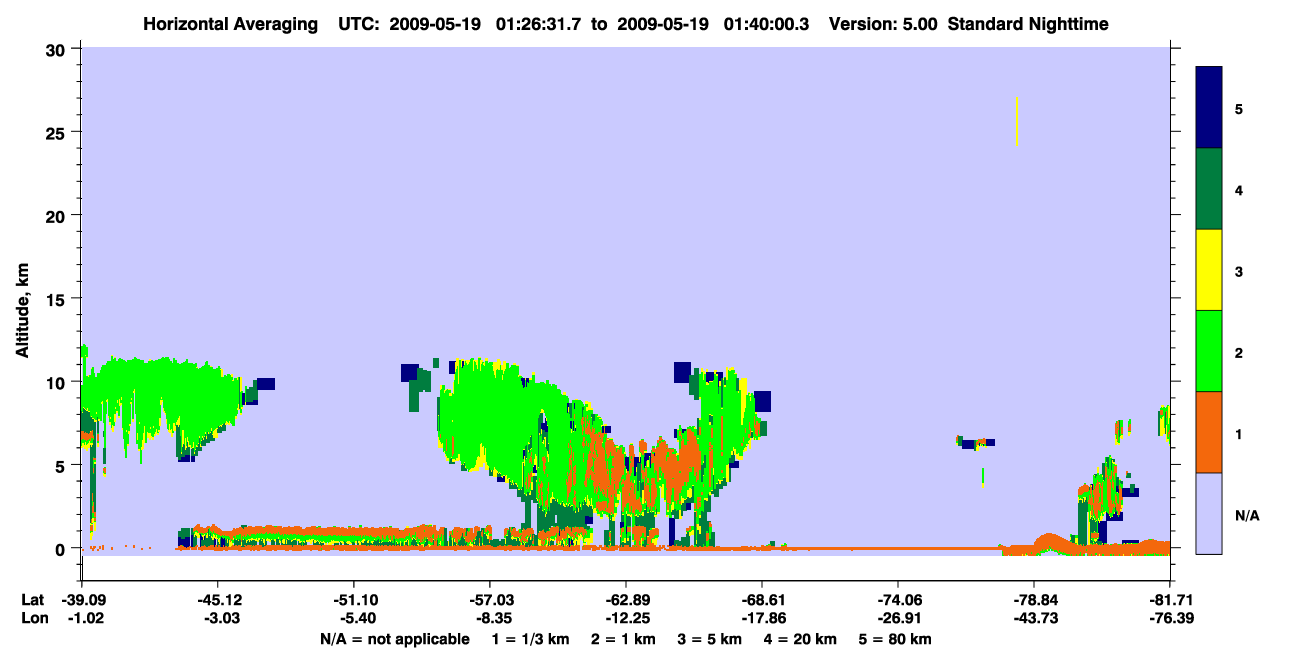Viewport: 1300px width, 667px height.
Task: Click legend text '5 = 80 km'
Action: pos(895,639)
